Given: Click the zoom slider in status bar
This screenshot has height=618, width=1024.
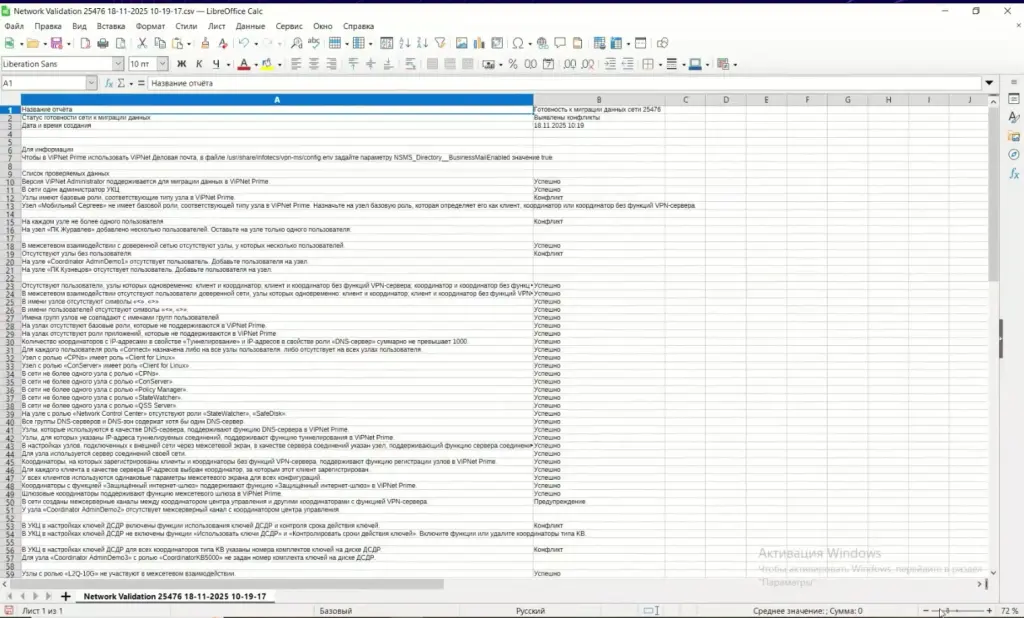Looking at the screenshot, I should pyautogui.click(x=957, y=611).
